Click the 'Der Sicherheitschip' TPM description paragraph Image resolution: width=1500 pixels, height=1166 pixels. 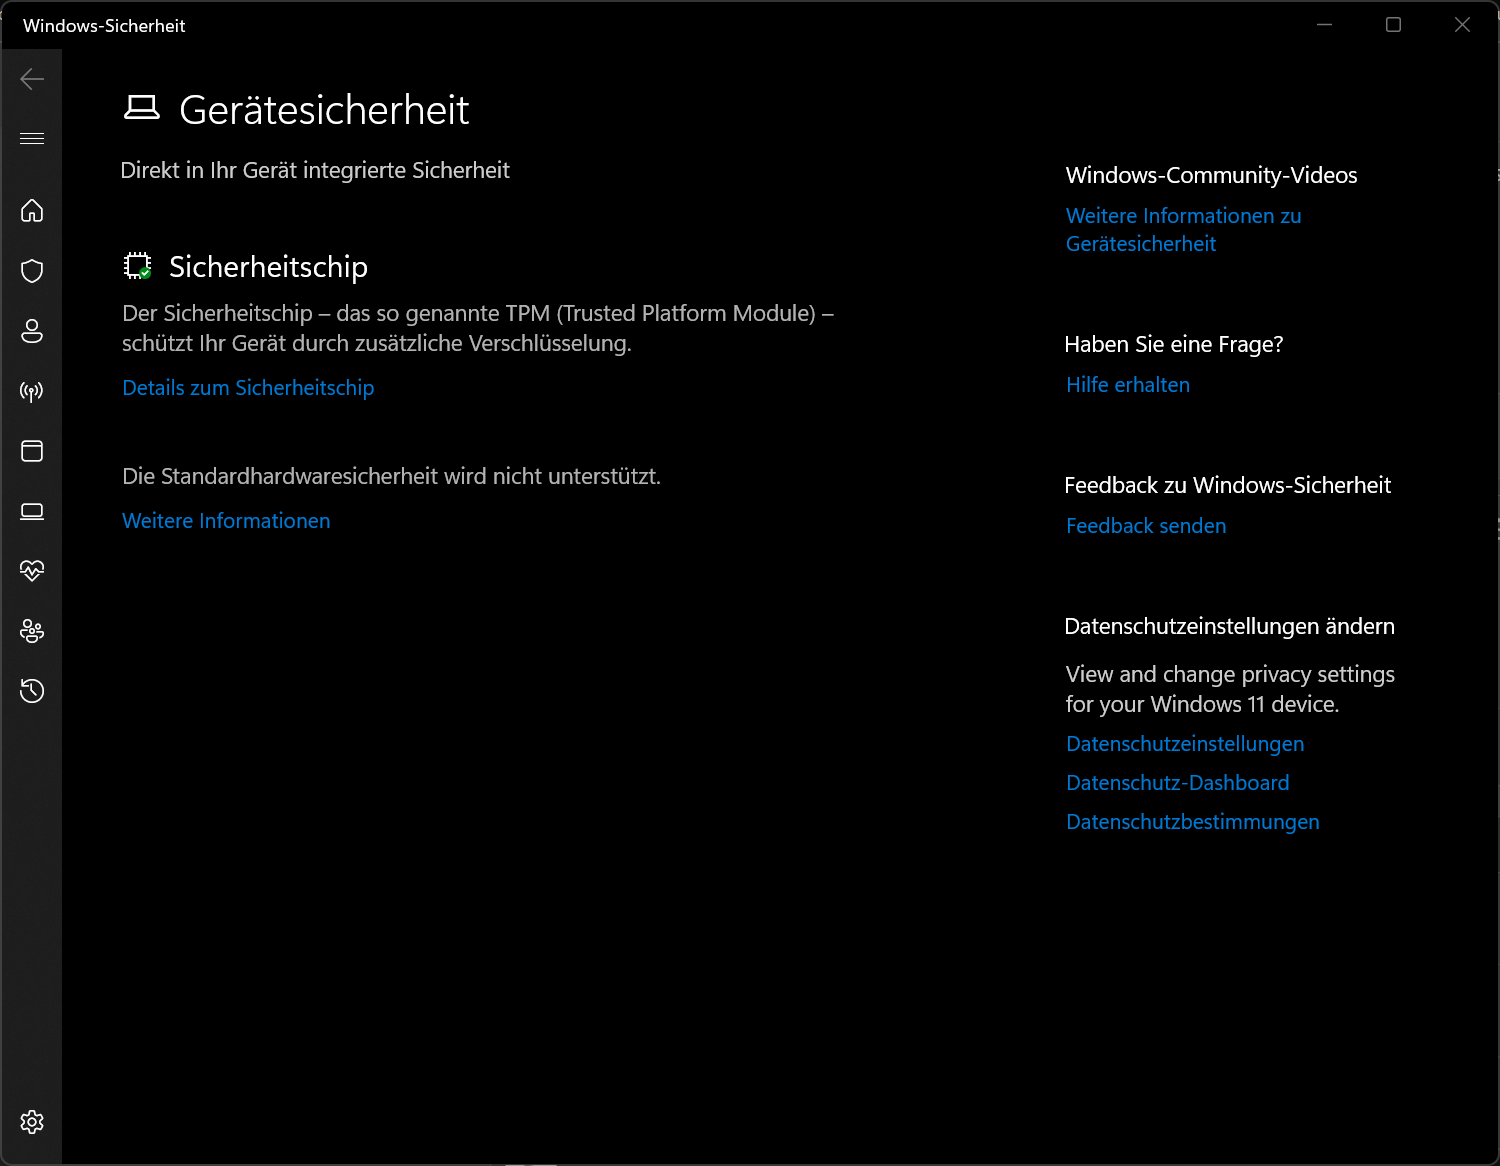478,328
